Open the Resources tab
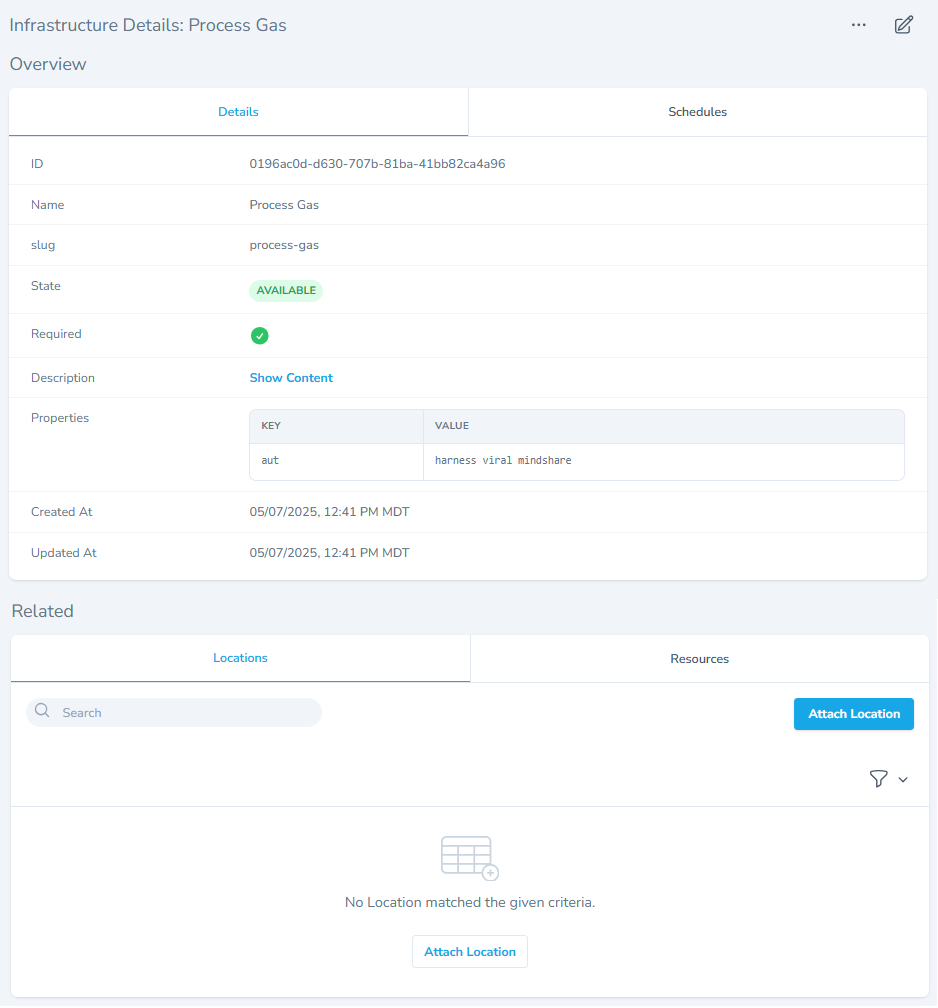The height and width of the screenshot is (1008, 938). (699, 659)
